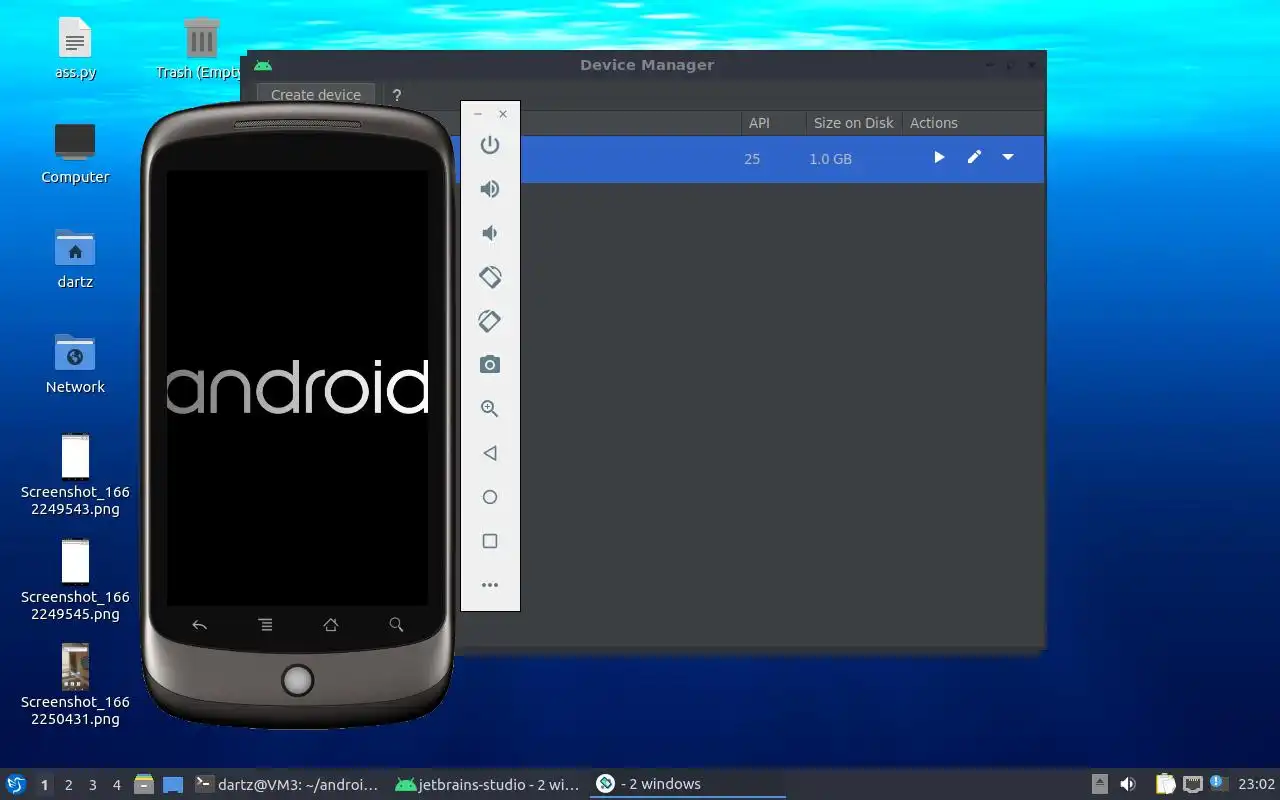Select Screenshot_1662249545.png on desktop
Image resolution: width=1280 pixels, height=800 pixels.
click(x=75, y=580)
